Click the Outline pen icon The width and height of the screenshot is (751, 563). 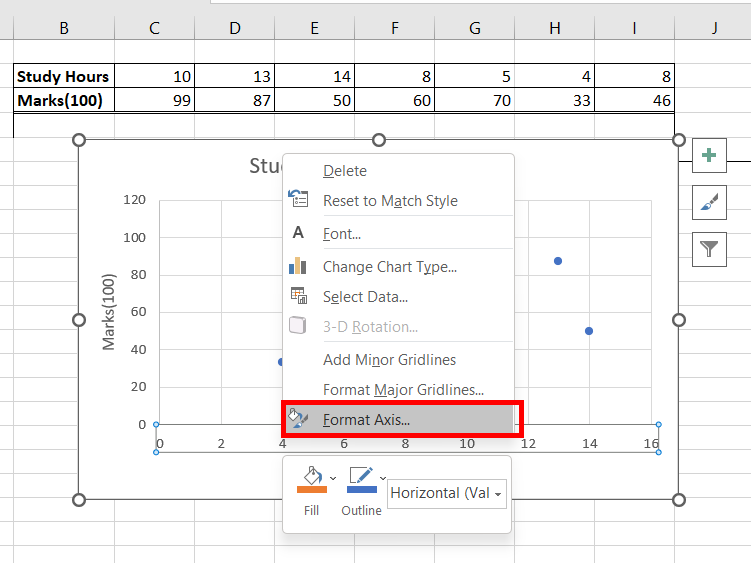click(x=361, y=476)
